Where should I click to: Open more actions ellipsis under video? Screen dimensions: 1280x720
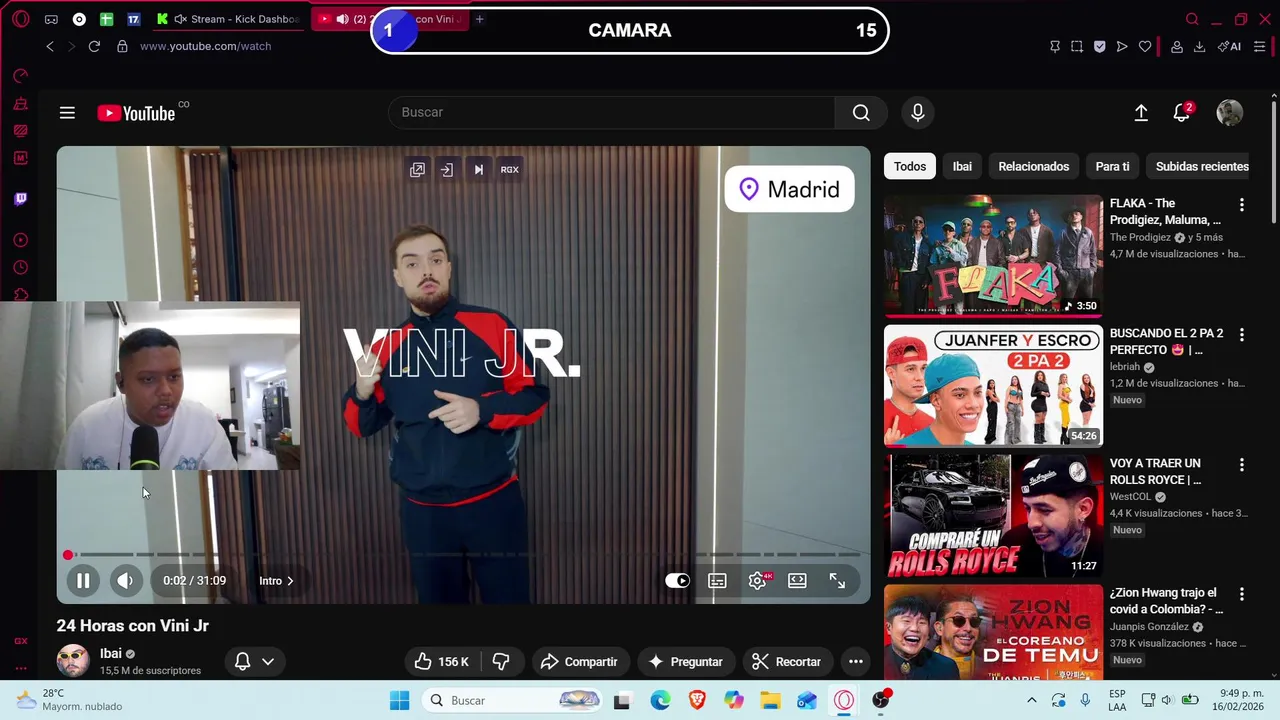(855, 661)
